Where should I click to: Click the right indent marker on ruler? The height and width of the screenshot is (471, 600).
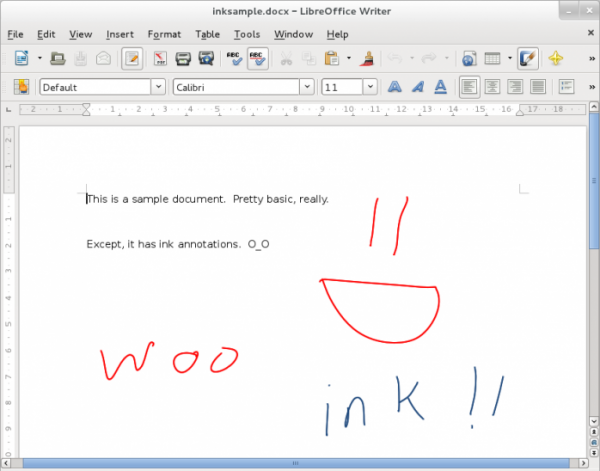click(x=520, y=112)
